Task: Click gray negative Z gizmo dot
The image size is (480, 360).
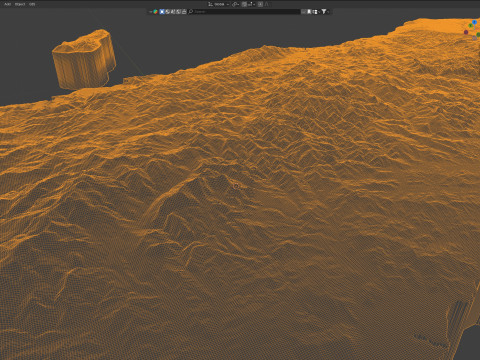Action: tap(475, 38)
